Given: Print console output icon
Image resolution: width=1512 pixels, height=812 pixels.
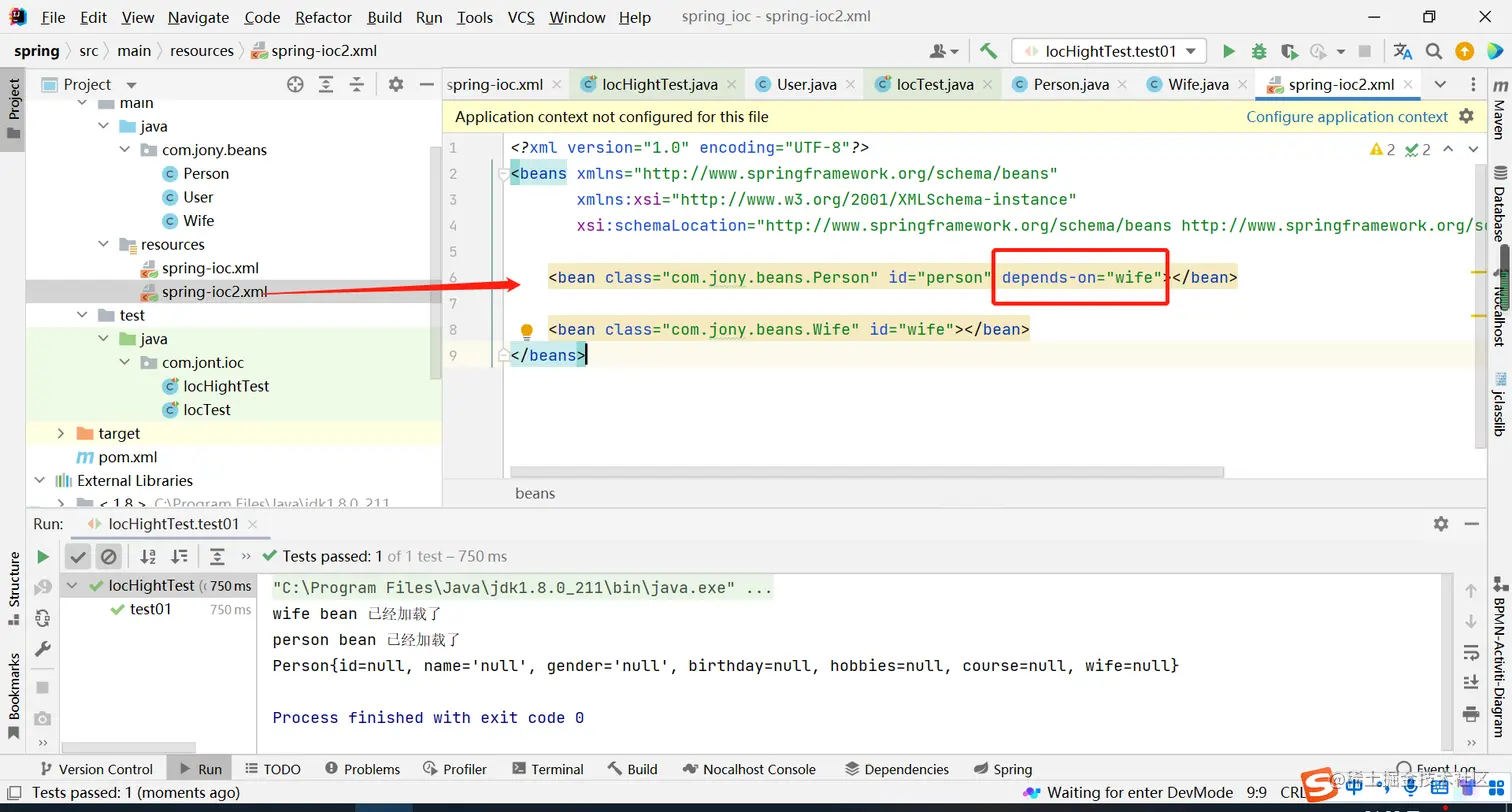Looking at the screenshot, I should [1471, 713].
